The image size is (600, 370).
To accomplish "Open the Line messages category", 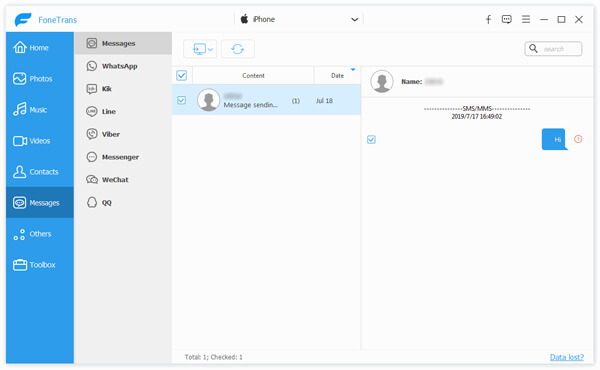I will point(123,111).
